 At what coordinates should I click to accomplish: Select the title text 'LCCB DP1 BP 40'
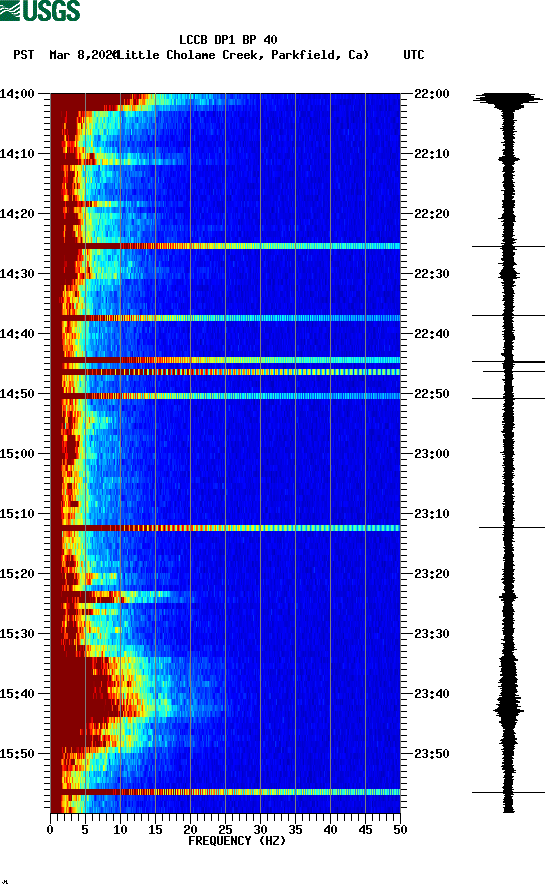pyautogui.click(x=228, y=40)
